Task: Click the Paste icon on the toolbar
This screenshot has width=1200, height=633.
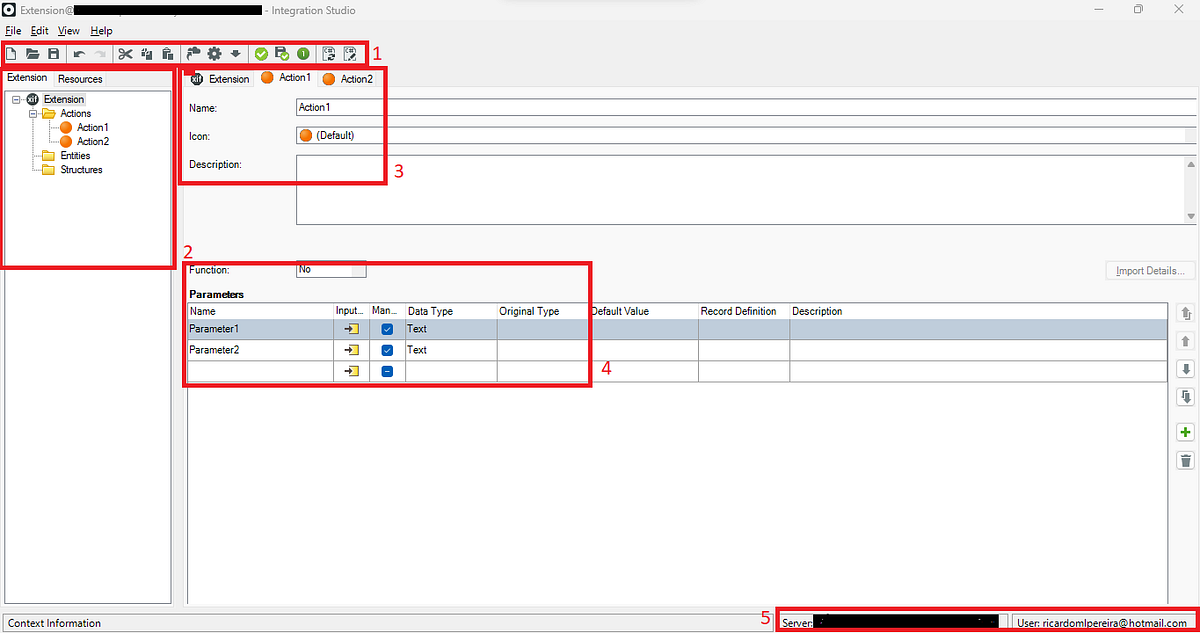Action: (167, 53)
